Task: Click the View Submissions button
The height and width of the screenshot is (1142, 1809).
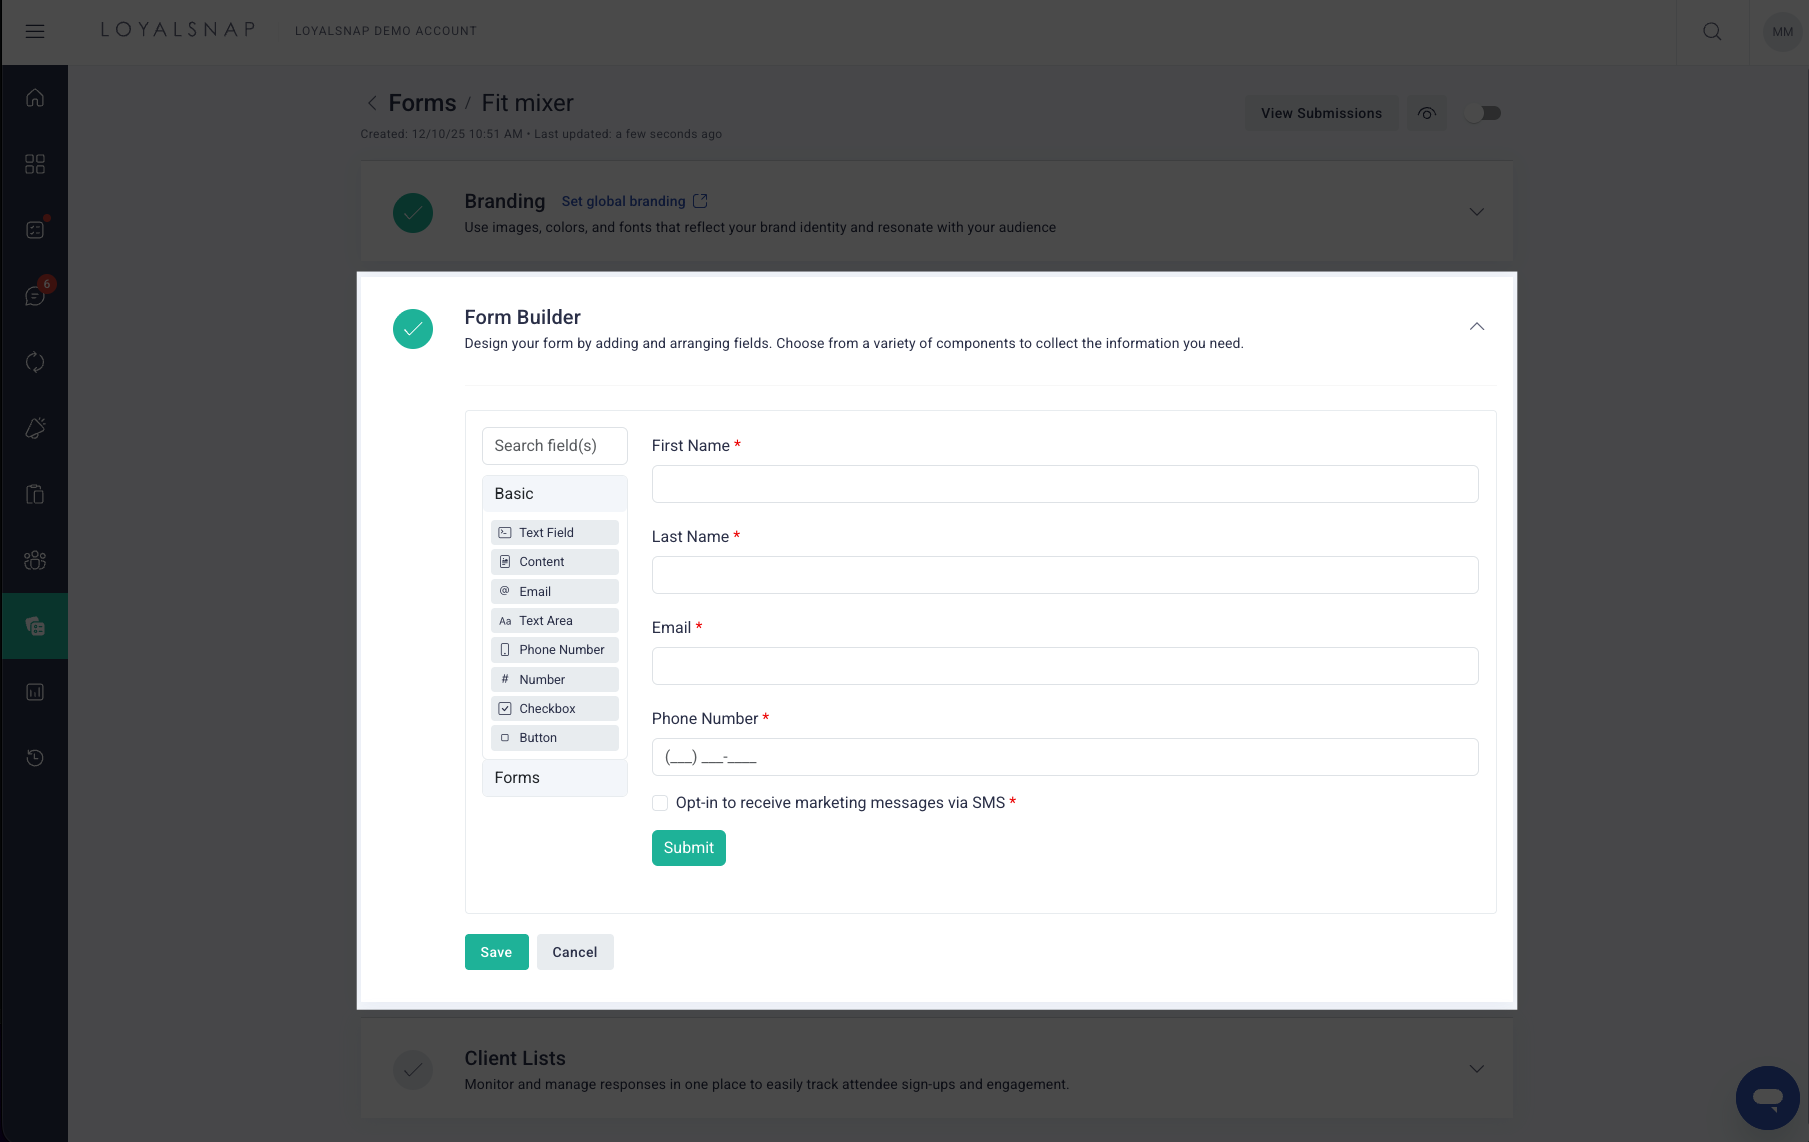Action: pos(1321,113)
